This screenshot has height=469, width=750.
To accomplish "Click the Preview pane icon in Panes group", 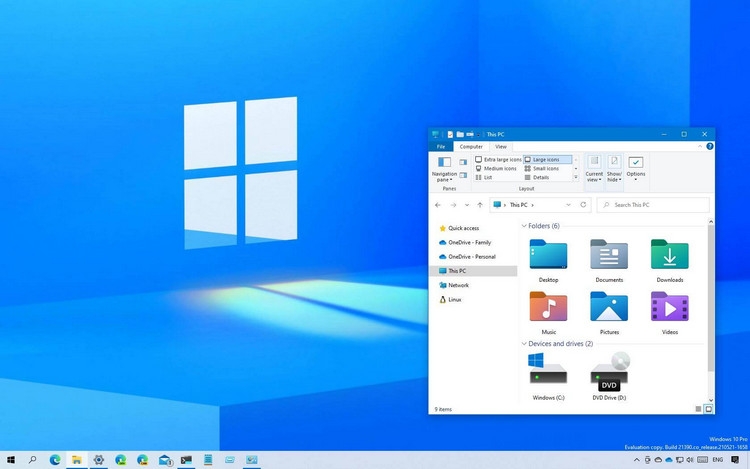I will click(x=463, y=163).
